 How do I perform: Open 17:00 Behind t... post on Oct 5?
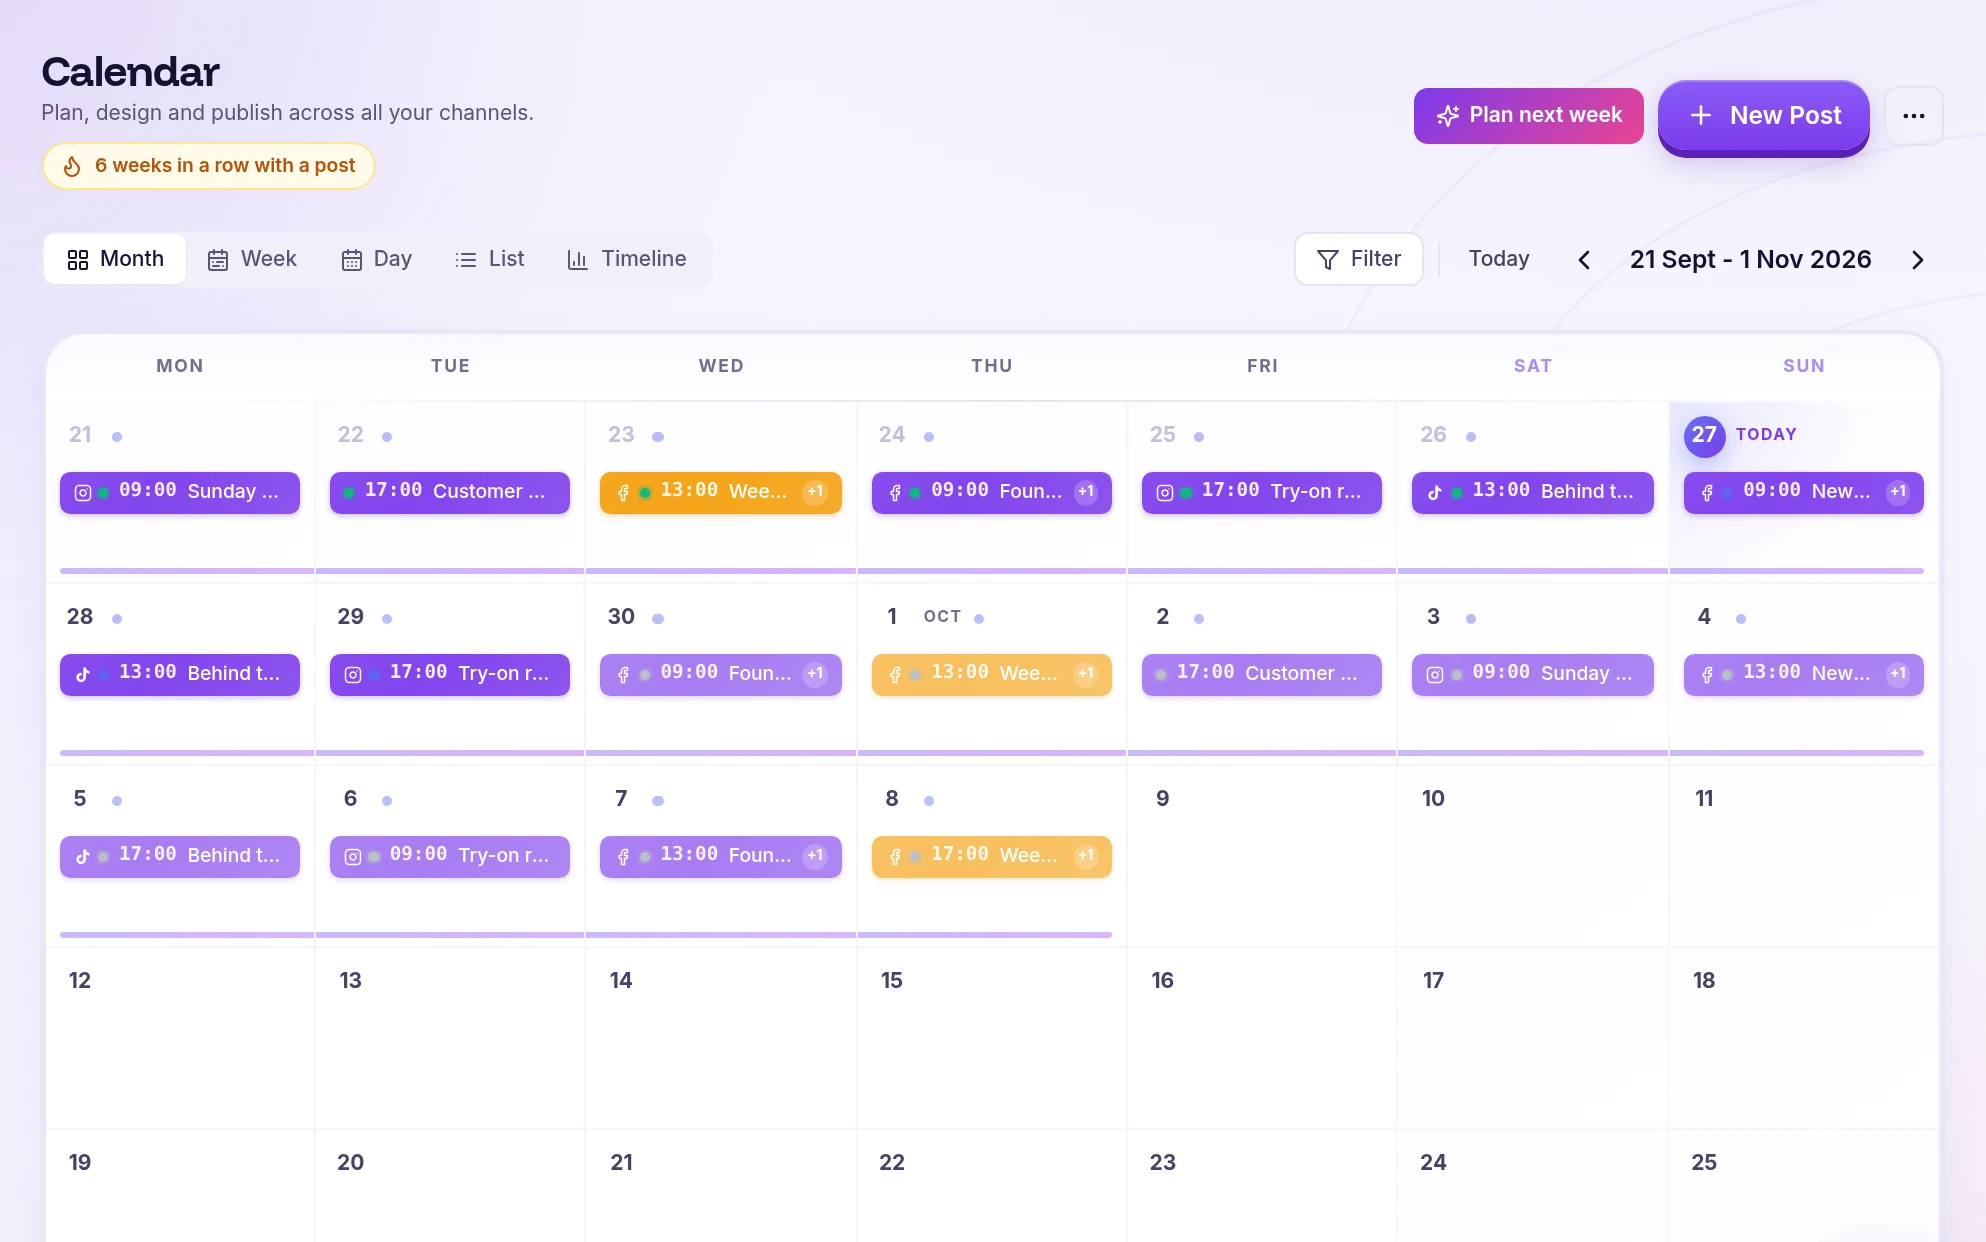point(180,856)
